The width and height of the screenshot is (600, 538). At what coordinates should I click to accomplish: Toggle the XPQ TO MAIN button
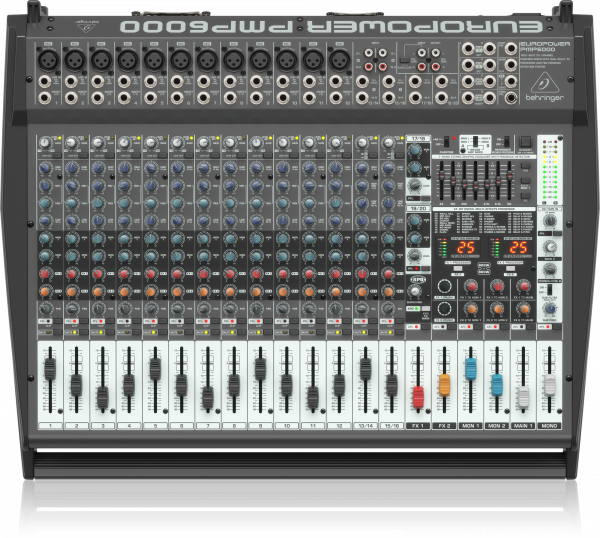coord(425,308)
